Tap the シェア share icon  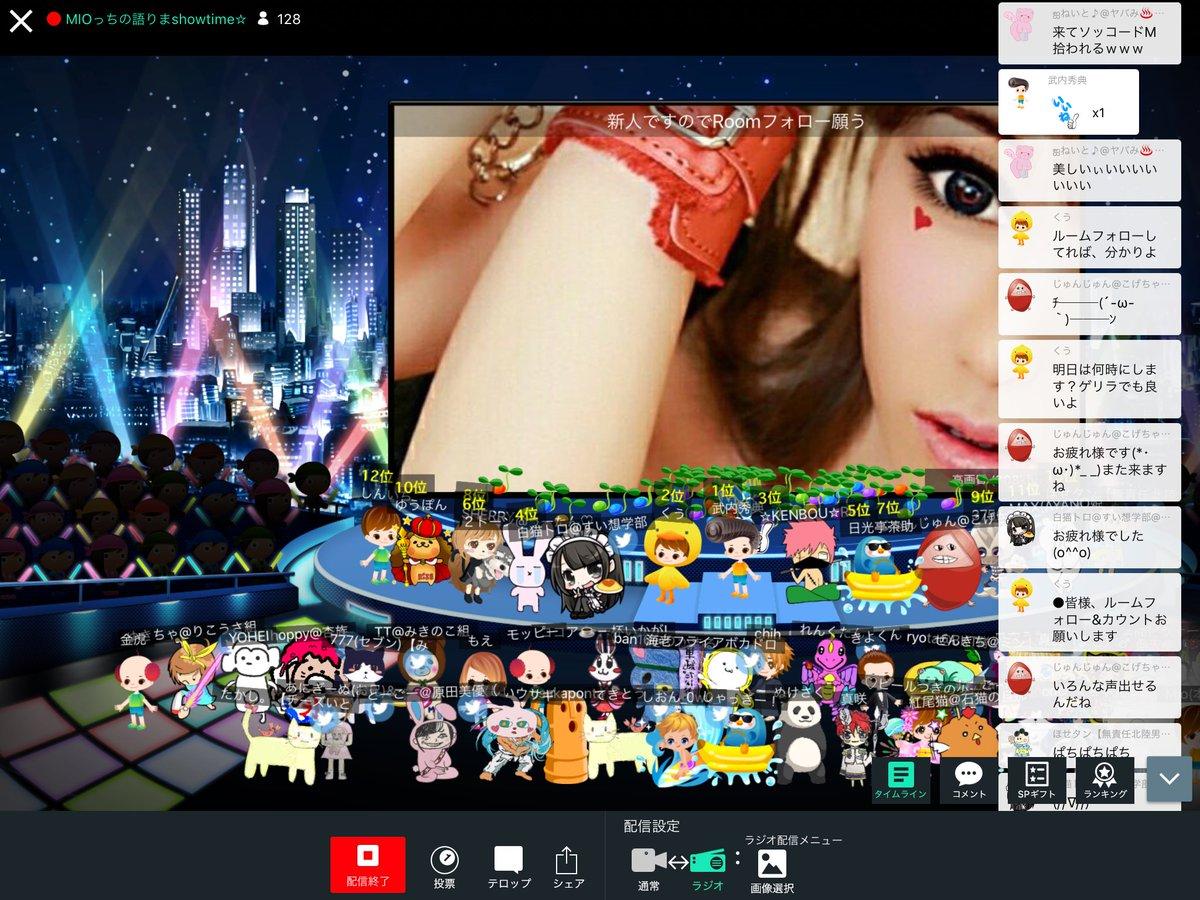pos(567,866)
